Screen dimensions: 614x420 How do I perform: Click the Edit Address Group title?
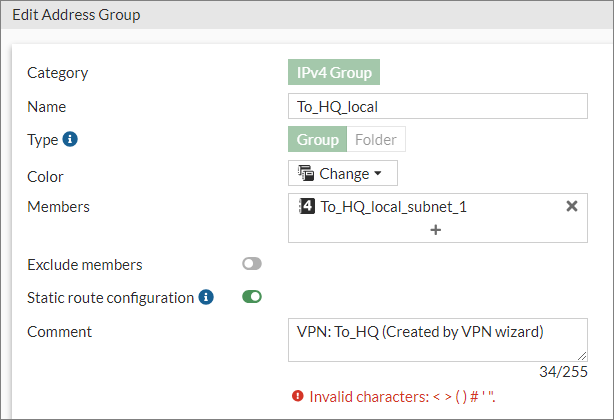pyautogui.click(x=76, y=15)
